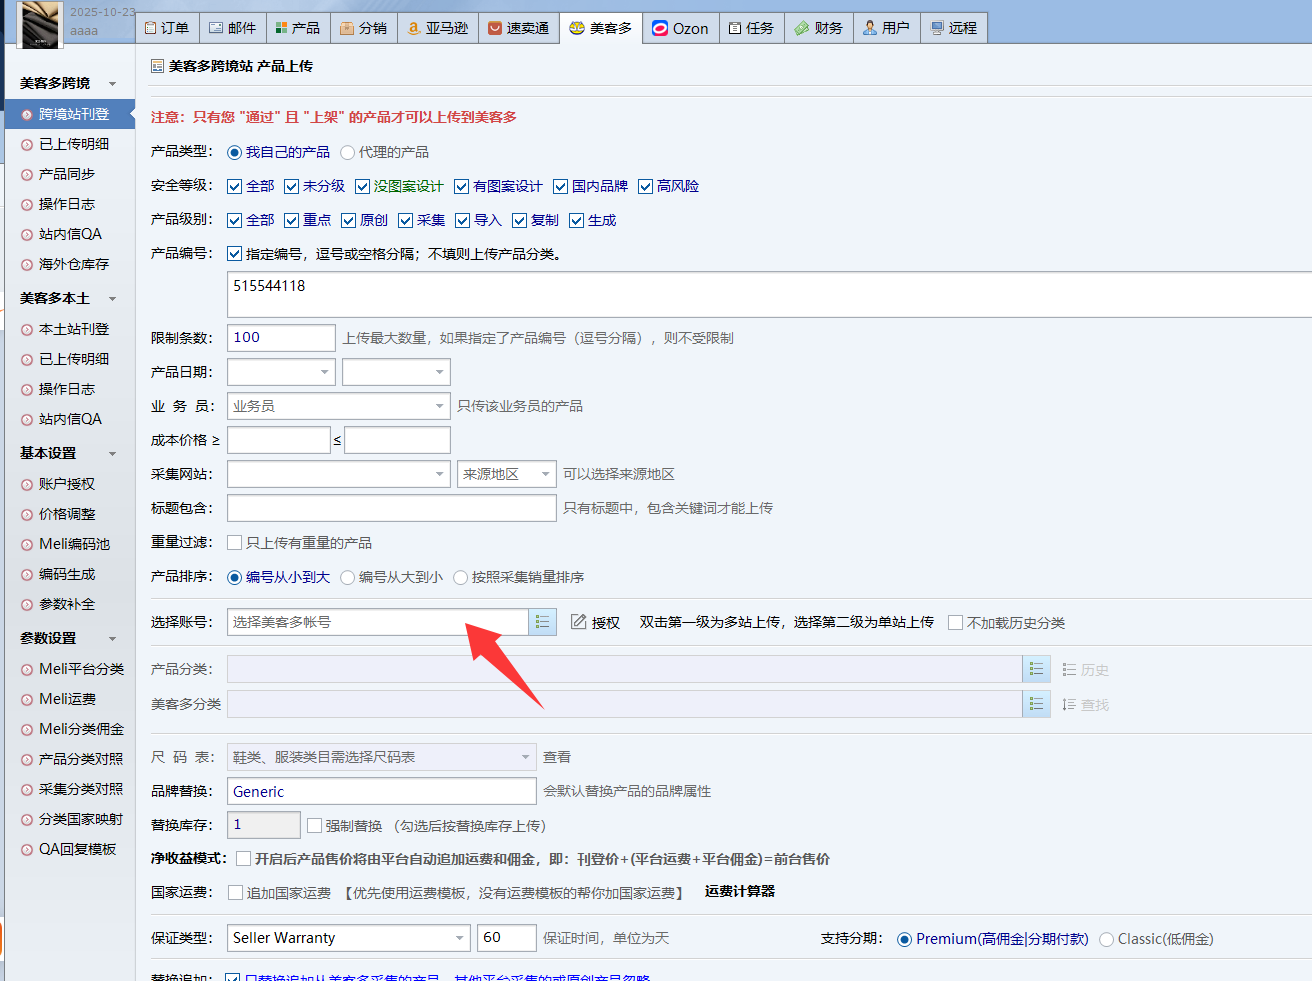Enable 只上传有重量的产品 checkbox
Image resolution: width=1312 pixels, height=981 pixels.
click(235, 543)
